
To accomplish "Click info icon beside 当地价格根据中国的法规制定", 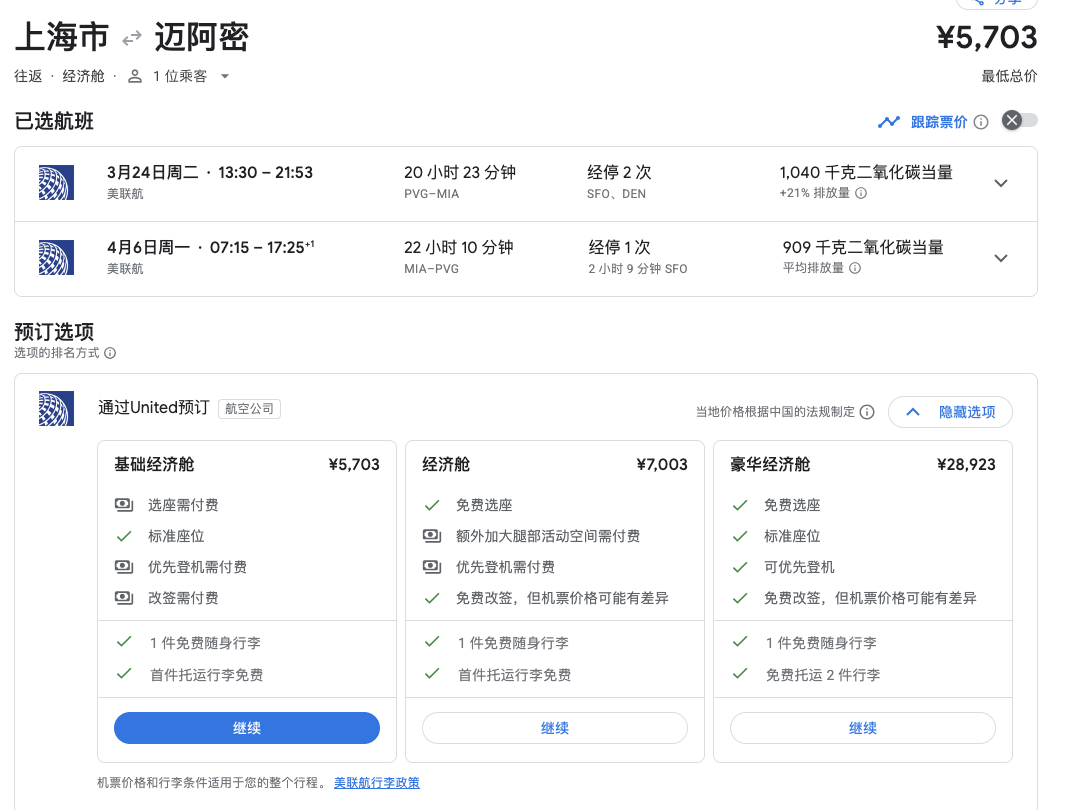I will 867,412.
